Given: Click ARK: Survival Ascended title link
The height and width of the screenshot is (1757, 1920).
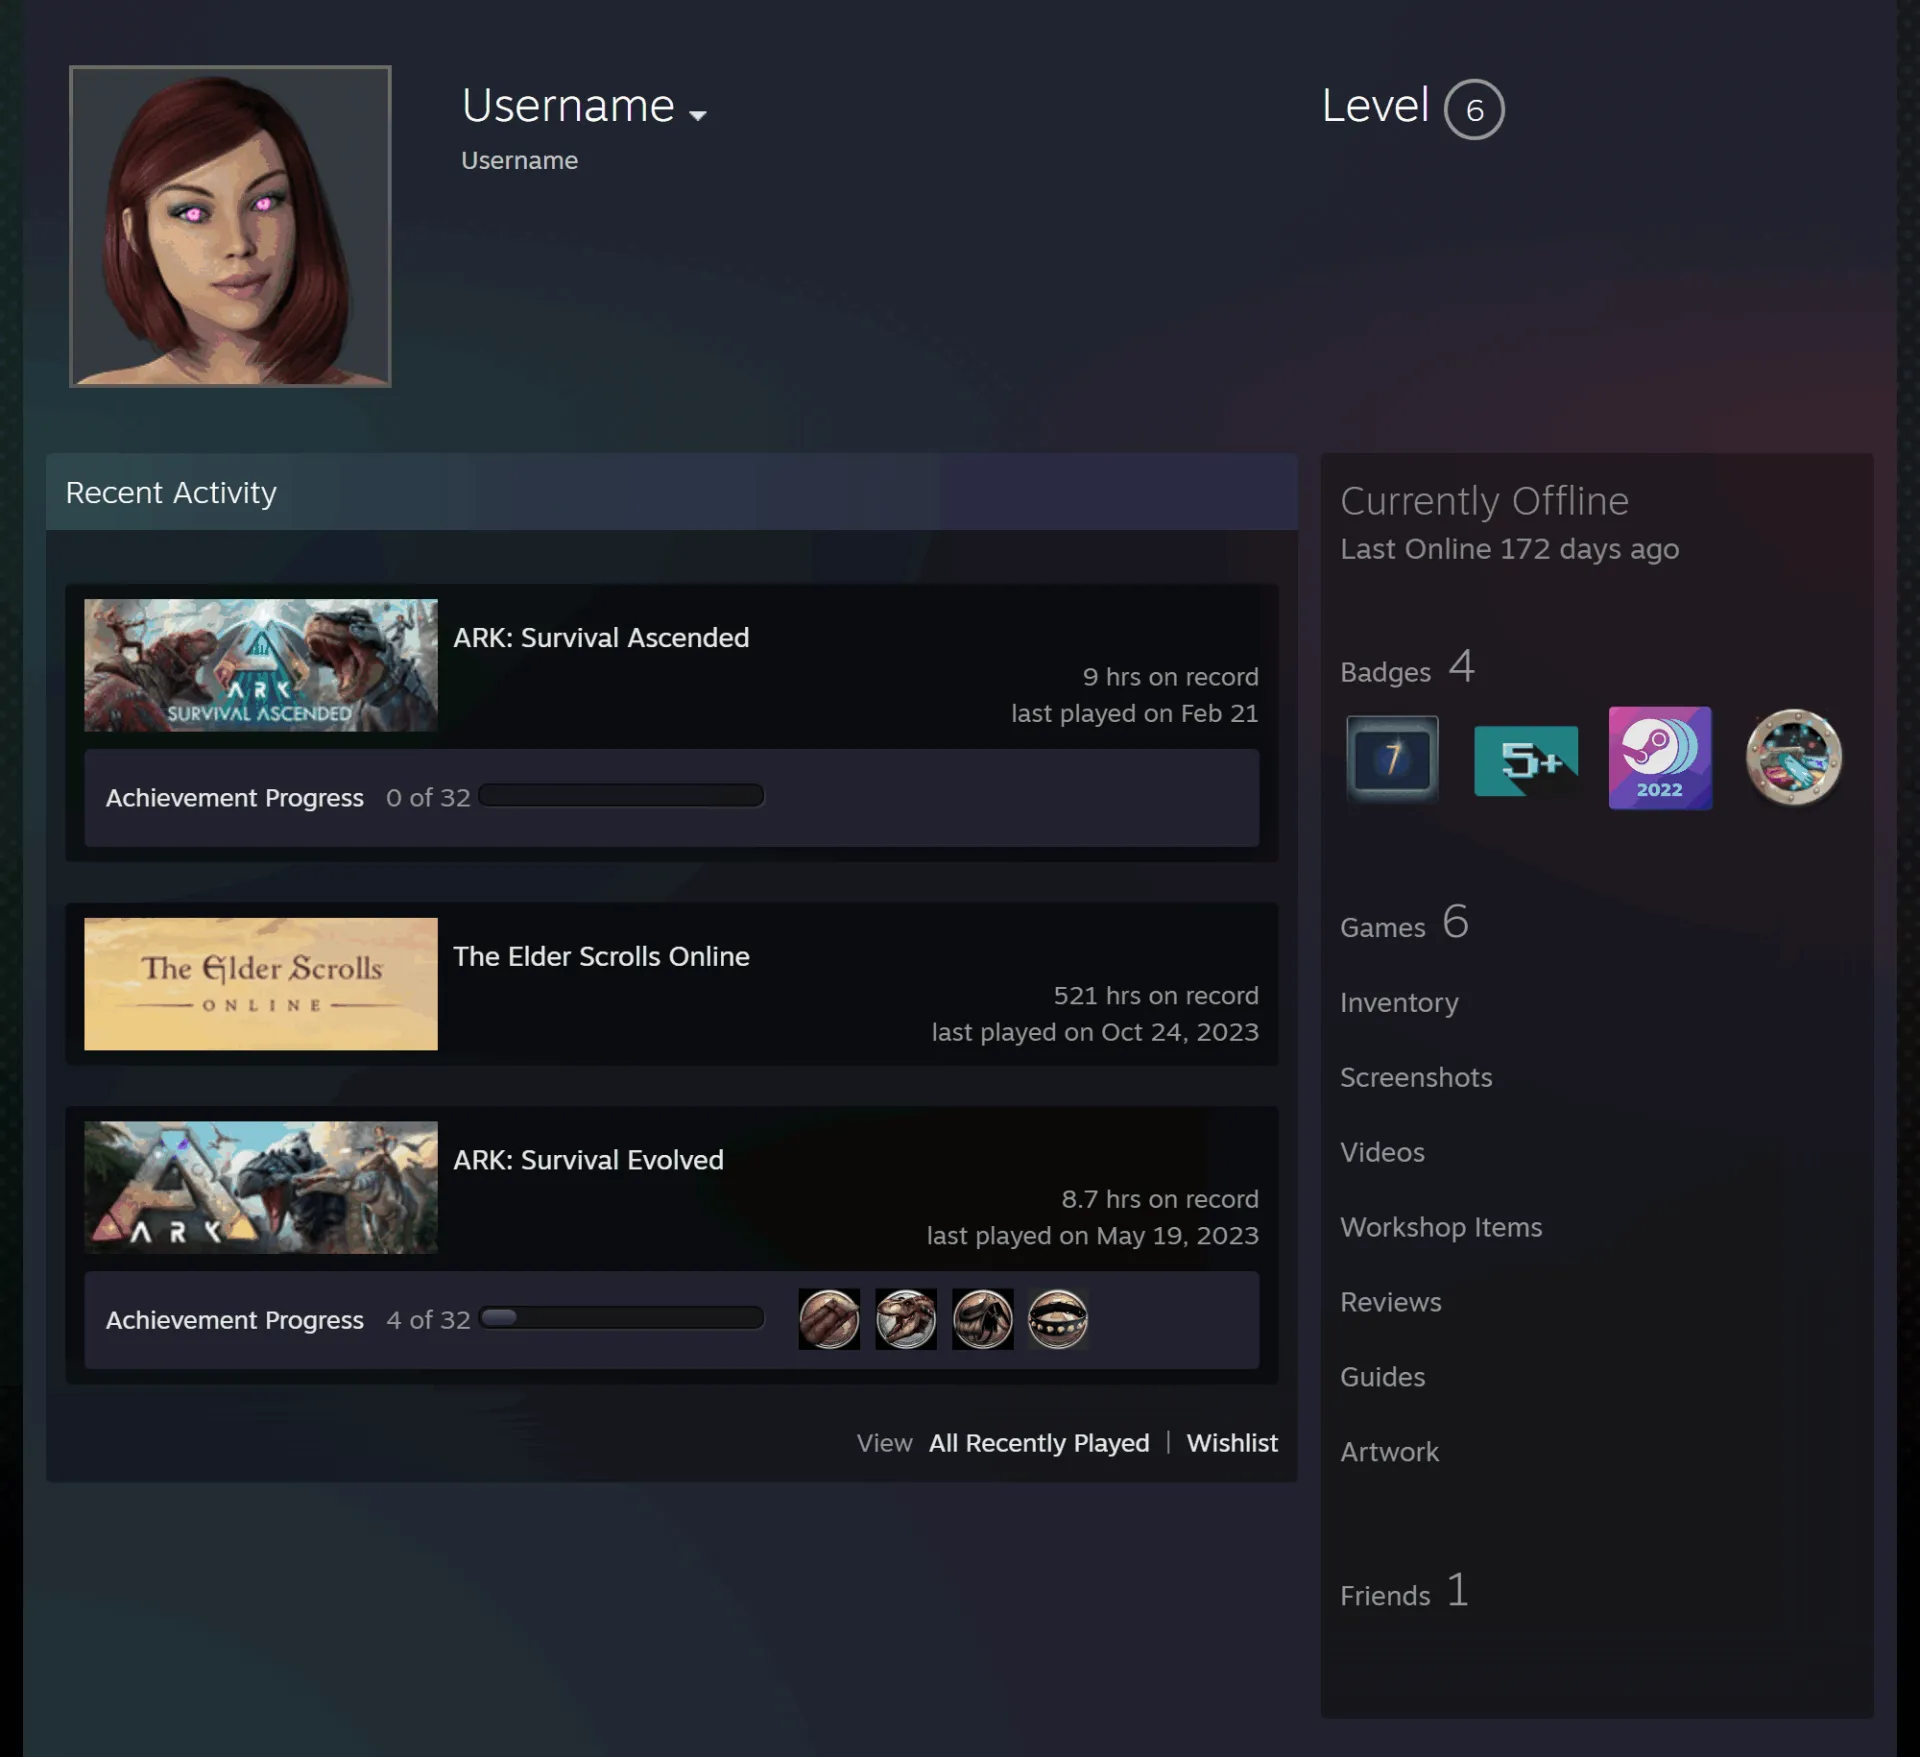Looking at the screenshot, I should point(601,638).
